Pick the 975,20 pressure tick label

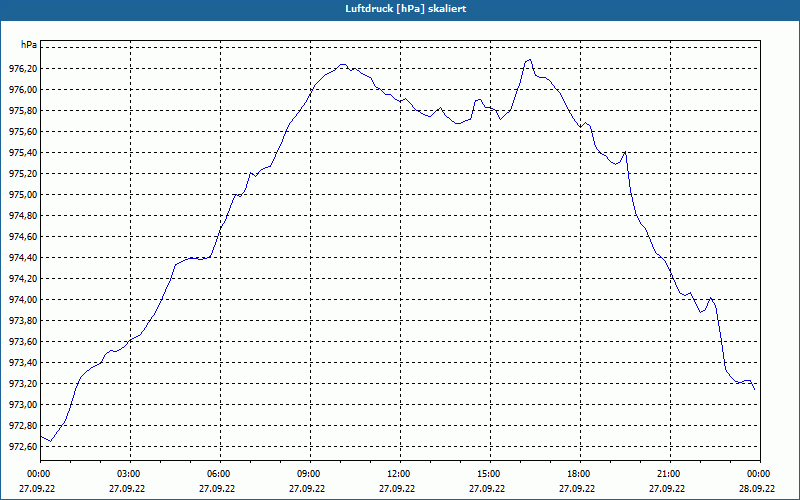point(23,174)
